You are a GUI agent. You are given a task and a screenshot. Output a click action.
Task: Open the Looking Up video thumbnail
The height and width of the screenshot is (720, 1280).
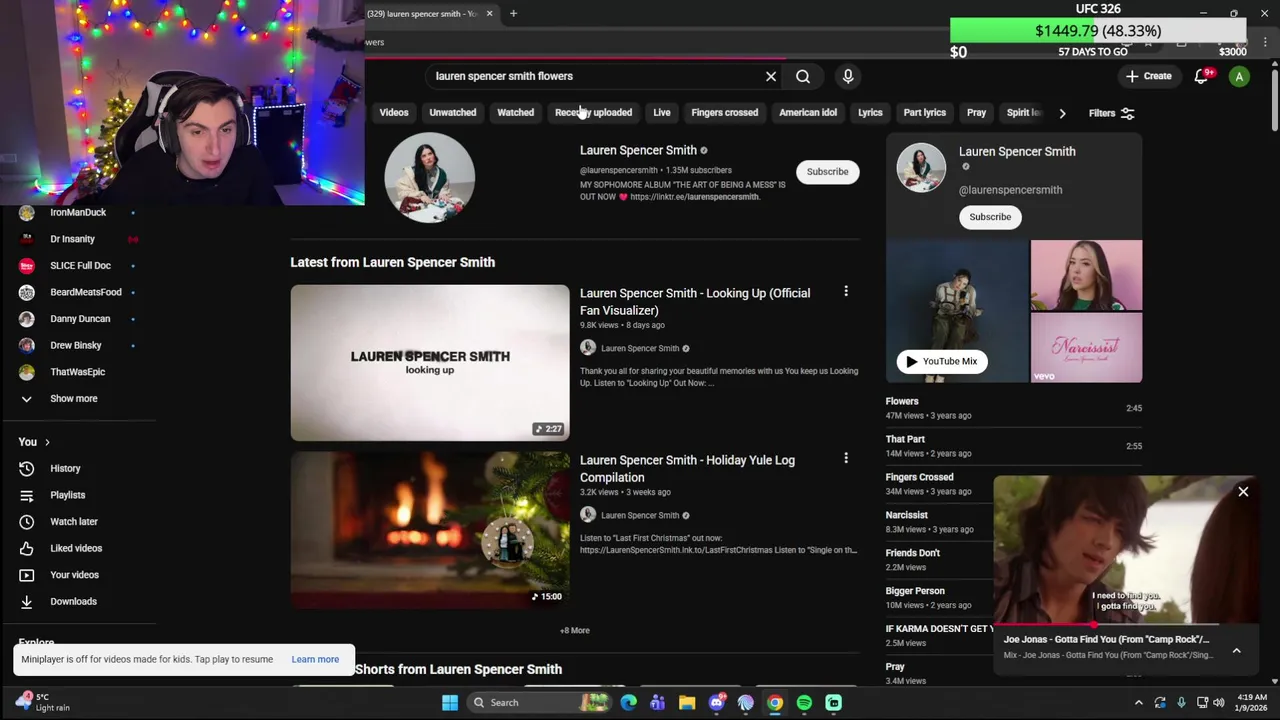tap(430, 362)
